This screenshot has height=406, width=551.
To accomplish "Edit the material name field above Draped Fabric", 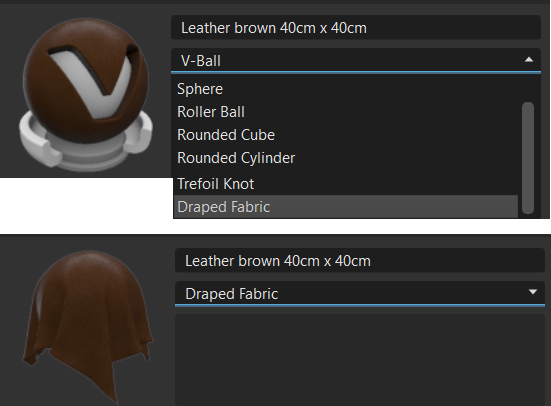I will (x=360, y=260).
